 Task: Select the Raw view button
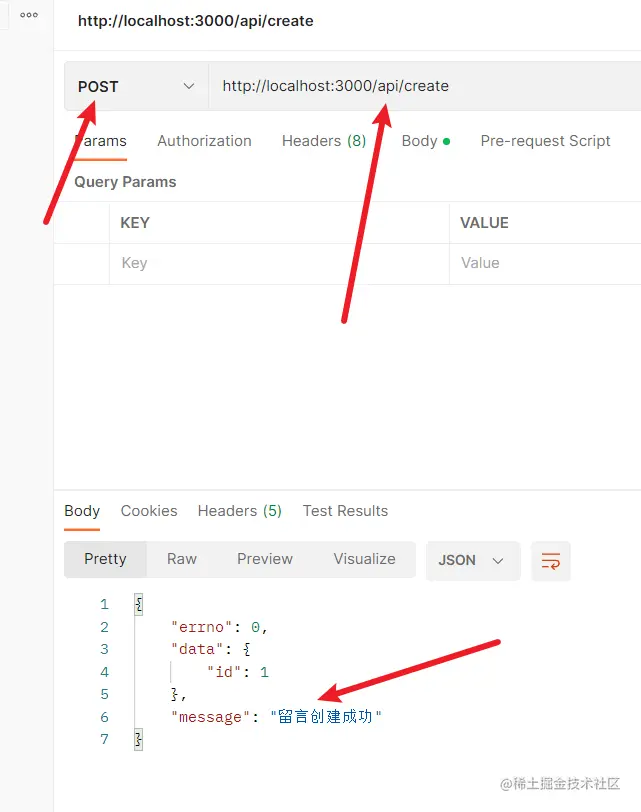(182, 559)
